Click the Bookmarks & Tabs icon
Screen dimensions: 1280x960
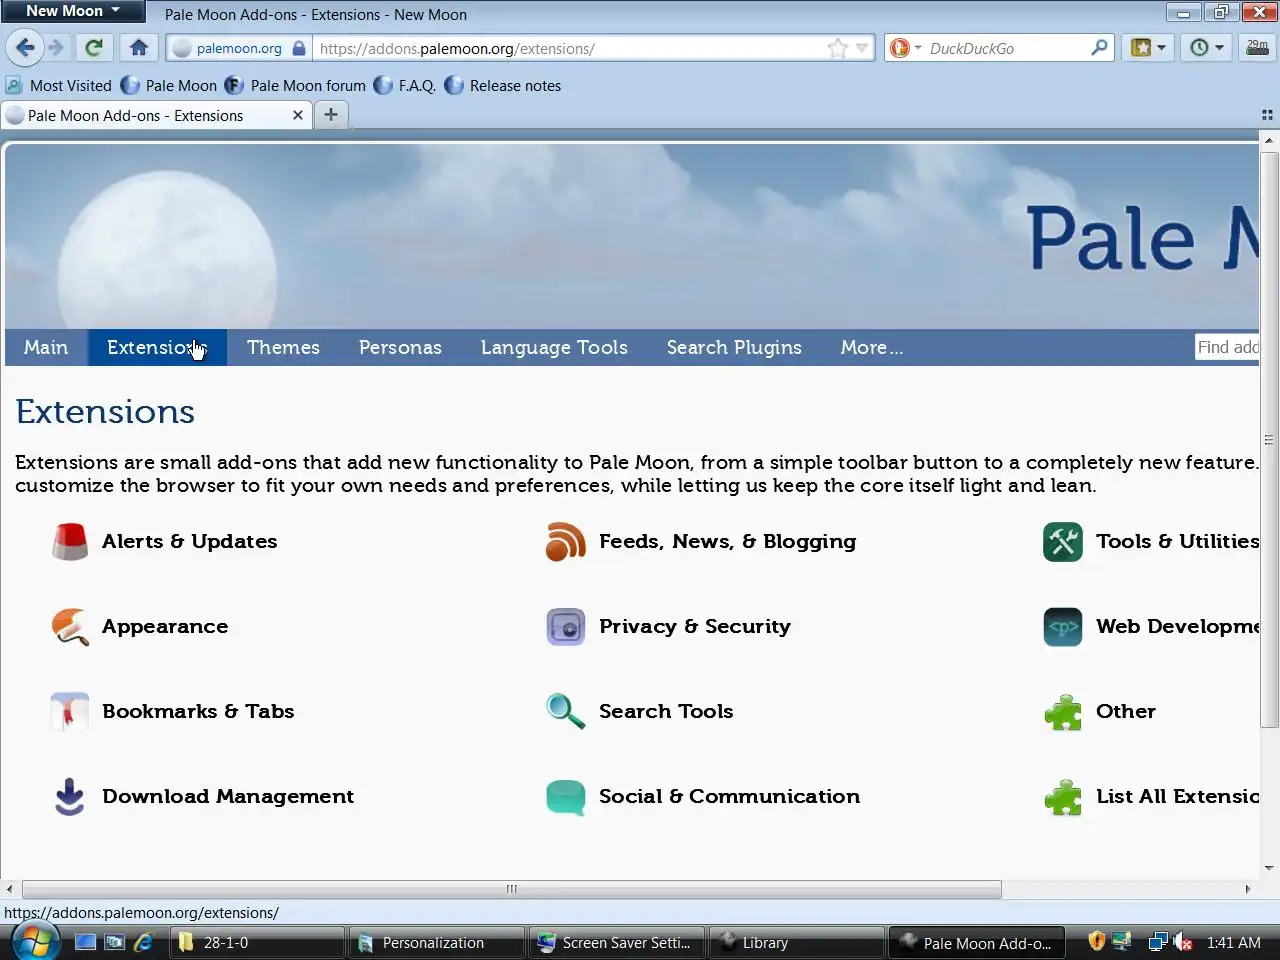pyautogui.click(x=70, y=712)
